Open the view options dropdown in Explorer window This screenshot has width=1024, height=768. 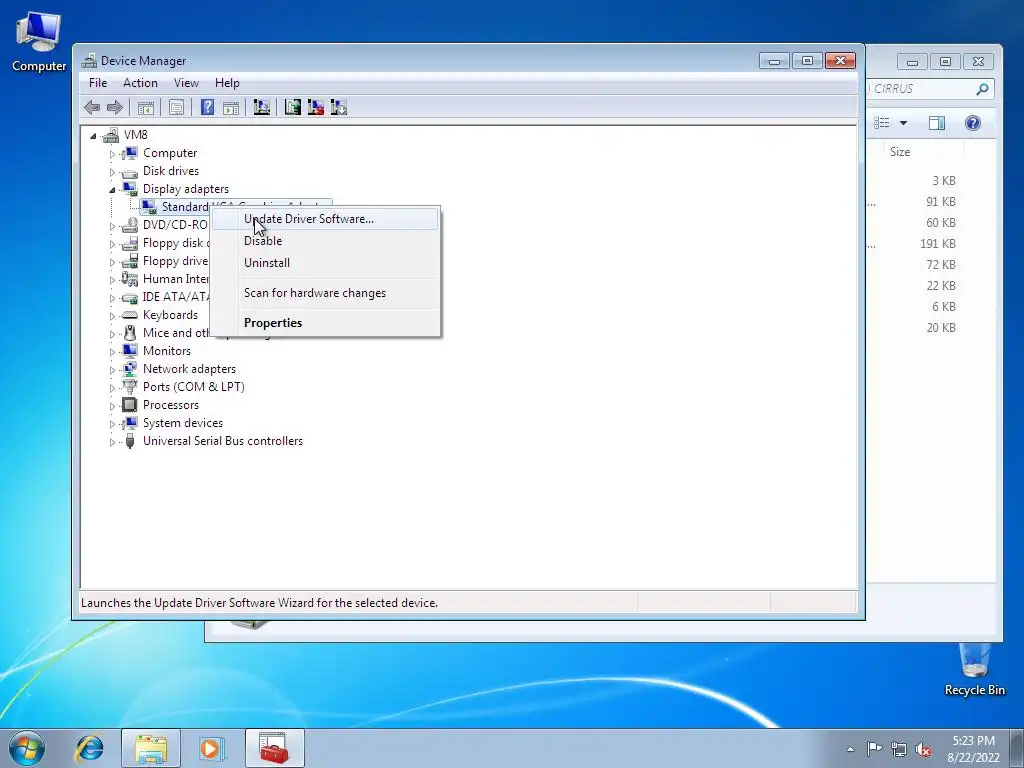[x=903, y=123]
